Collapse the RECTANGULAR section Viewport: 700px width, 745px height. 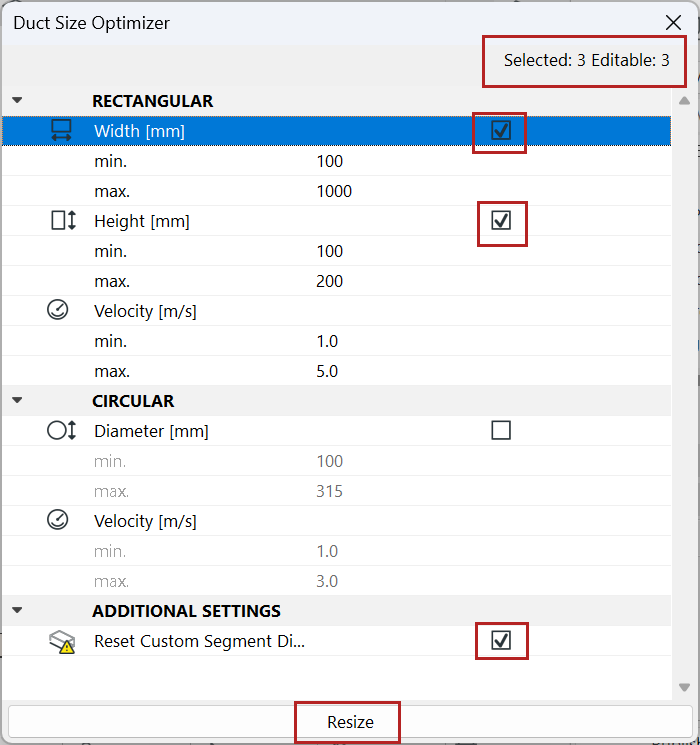17,101
